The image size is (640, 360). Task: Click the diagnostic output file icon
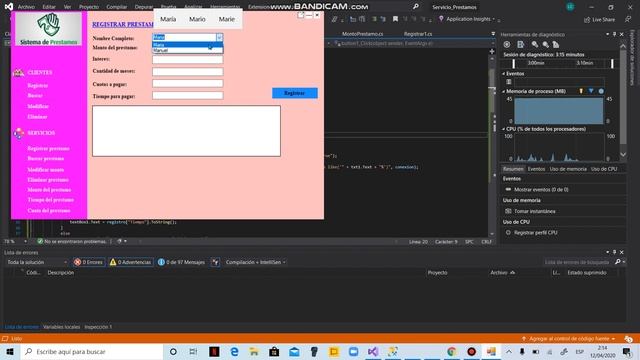[x=520, y=44]
